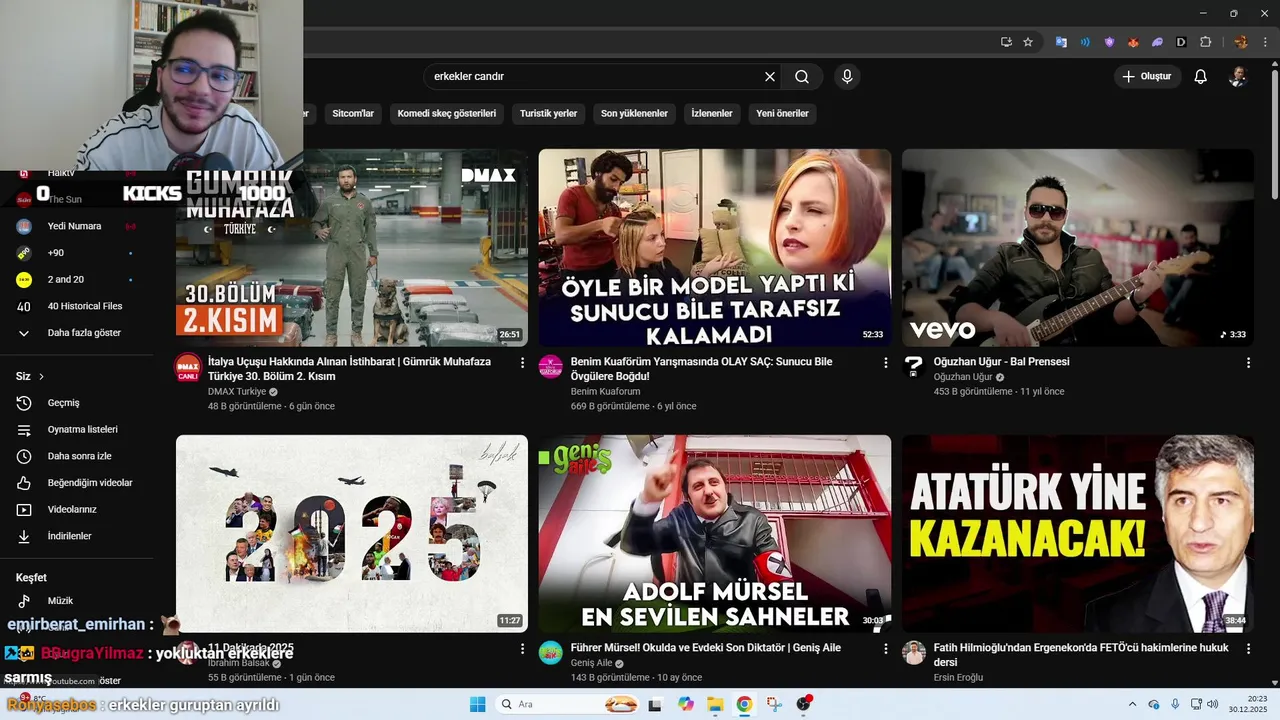Select the Yeni öneriler chip
Screen dimensions: 1280x720
click(782, 114)
